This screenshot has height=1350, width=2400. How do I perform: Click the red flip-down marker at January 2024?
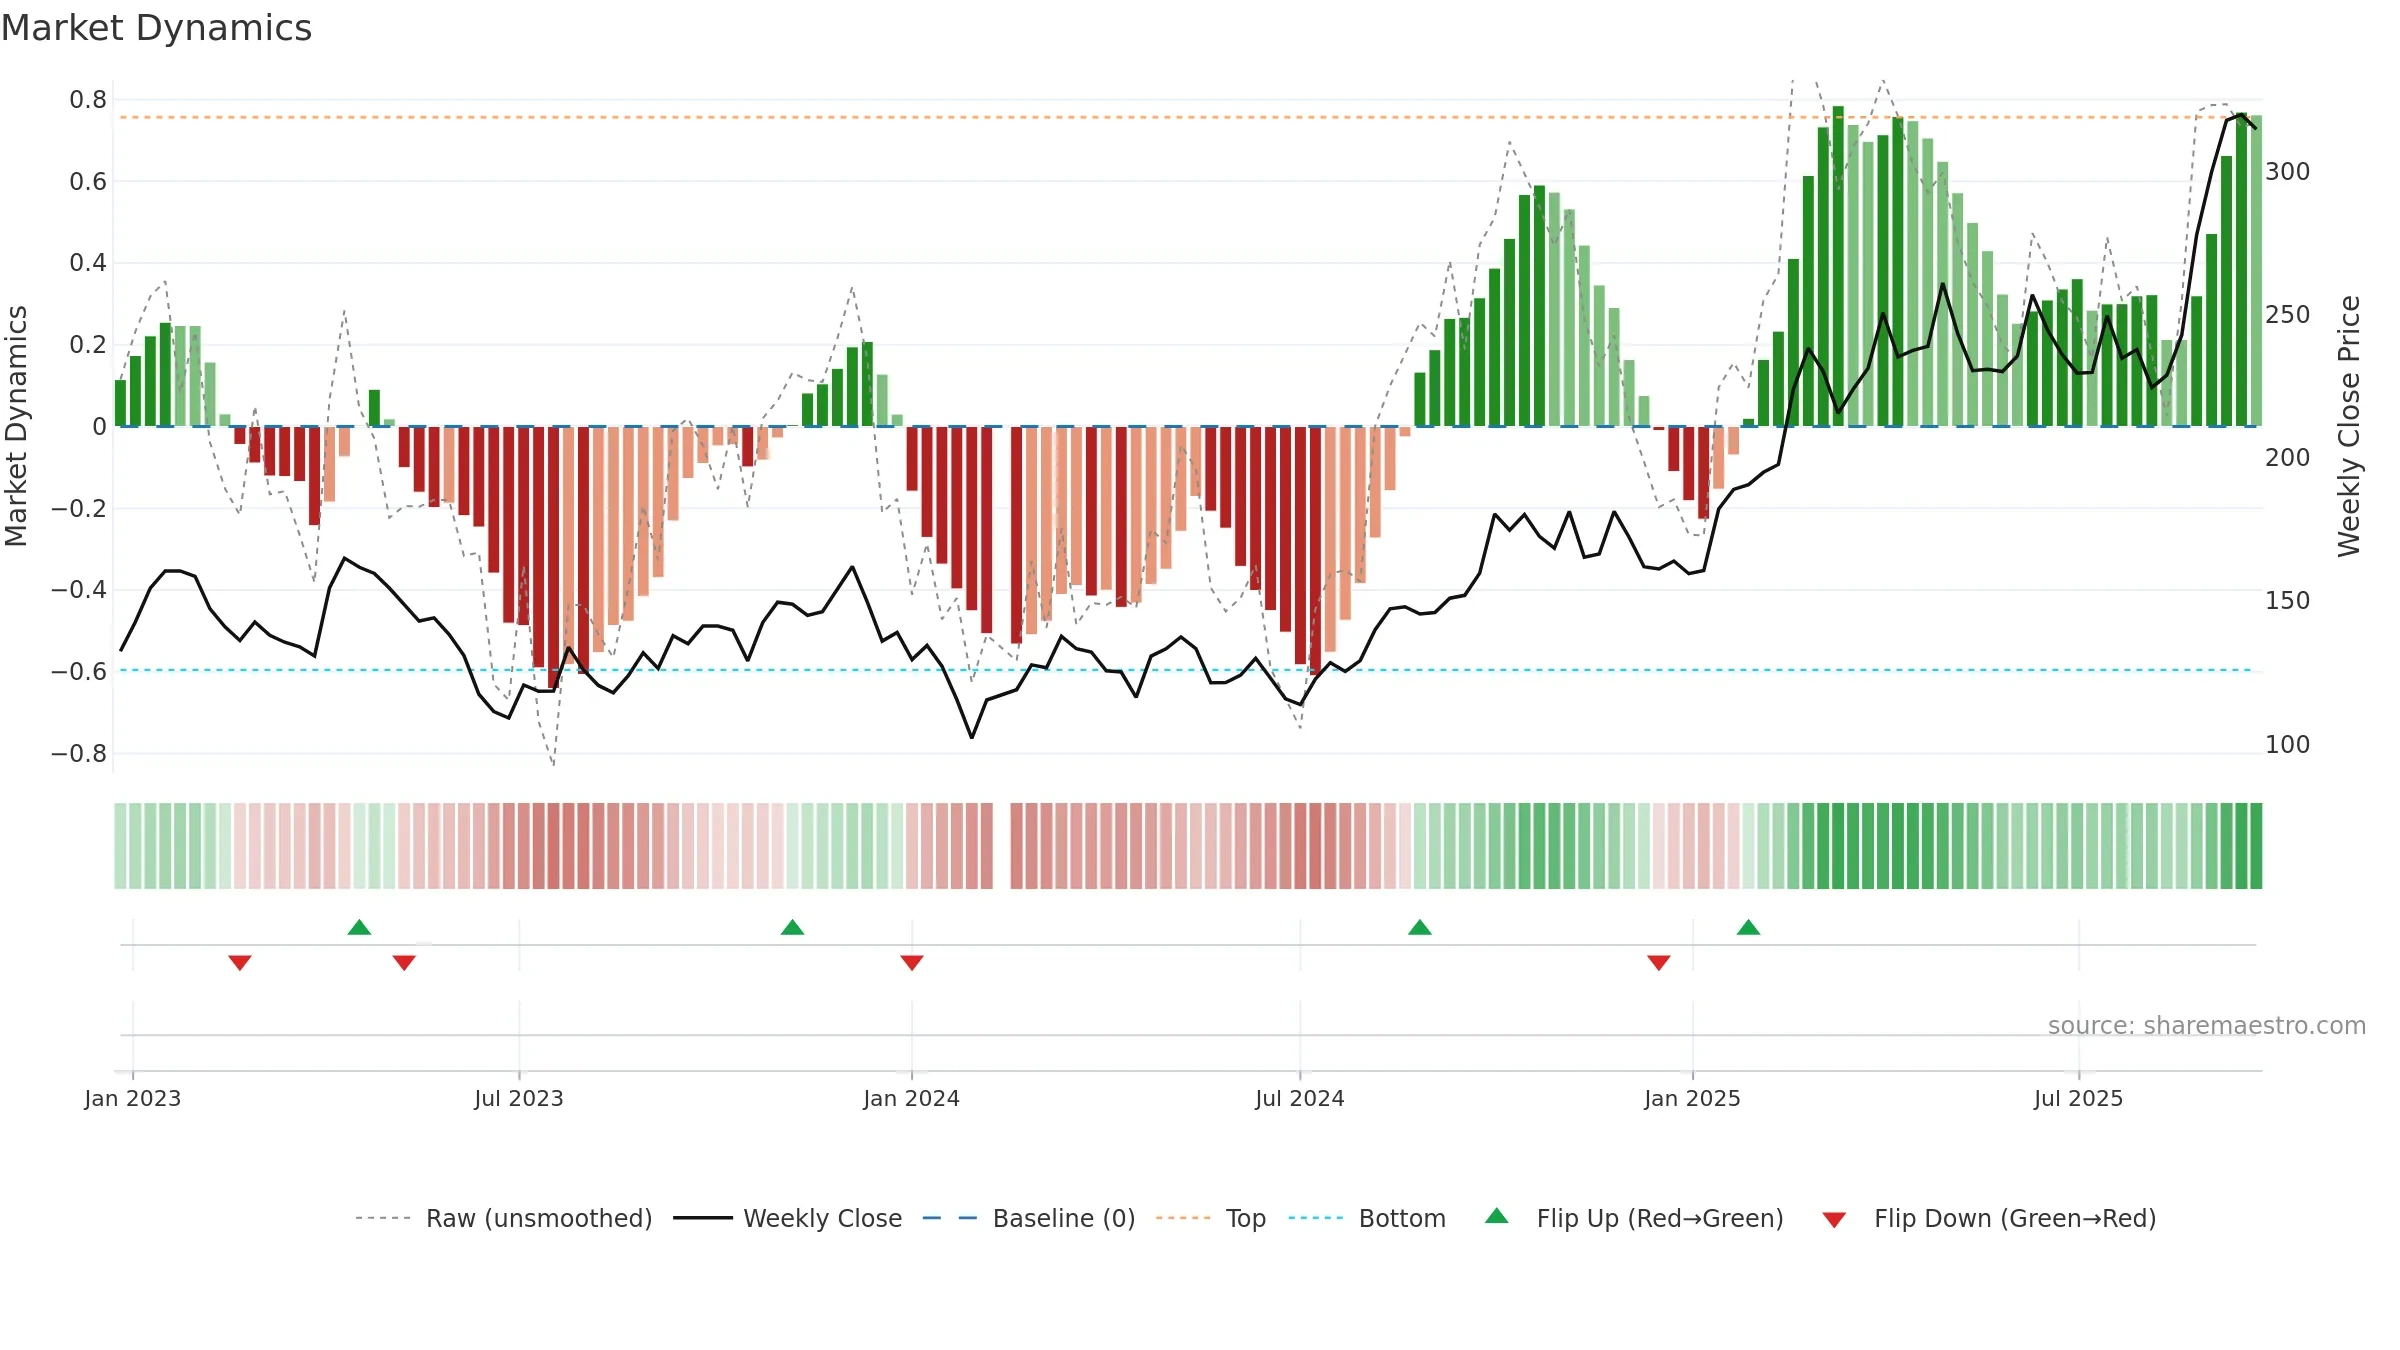click(x=912, y=962)
